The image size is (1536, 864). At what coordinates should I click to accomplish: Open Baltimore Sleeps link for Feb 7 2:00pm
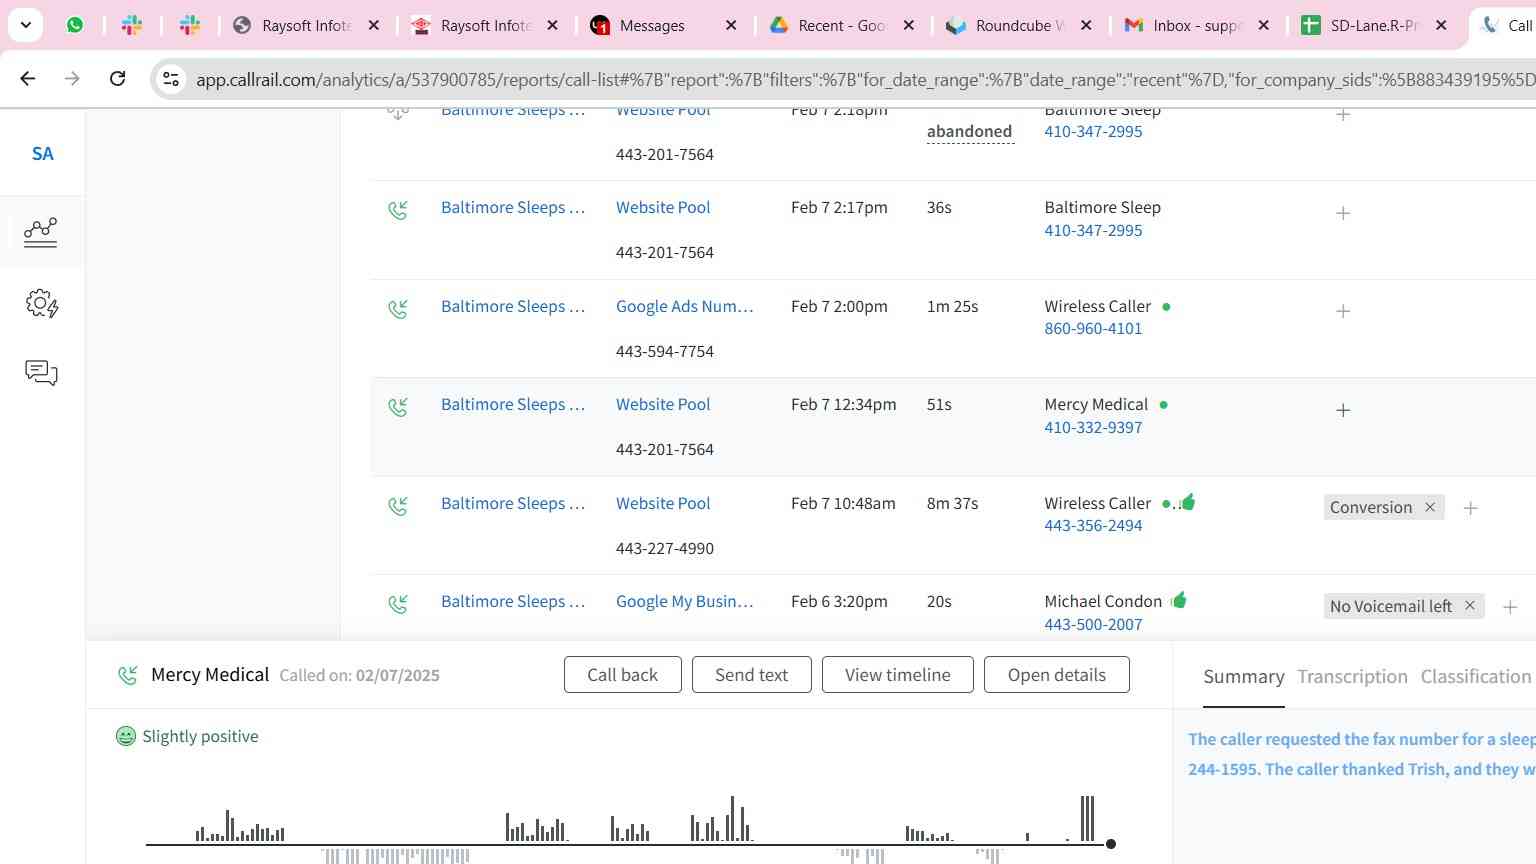coord(513,307)
